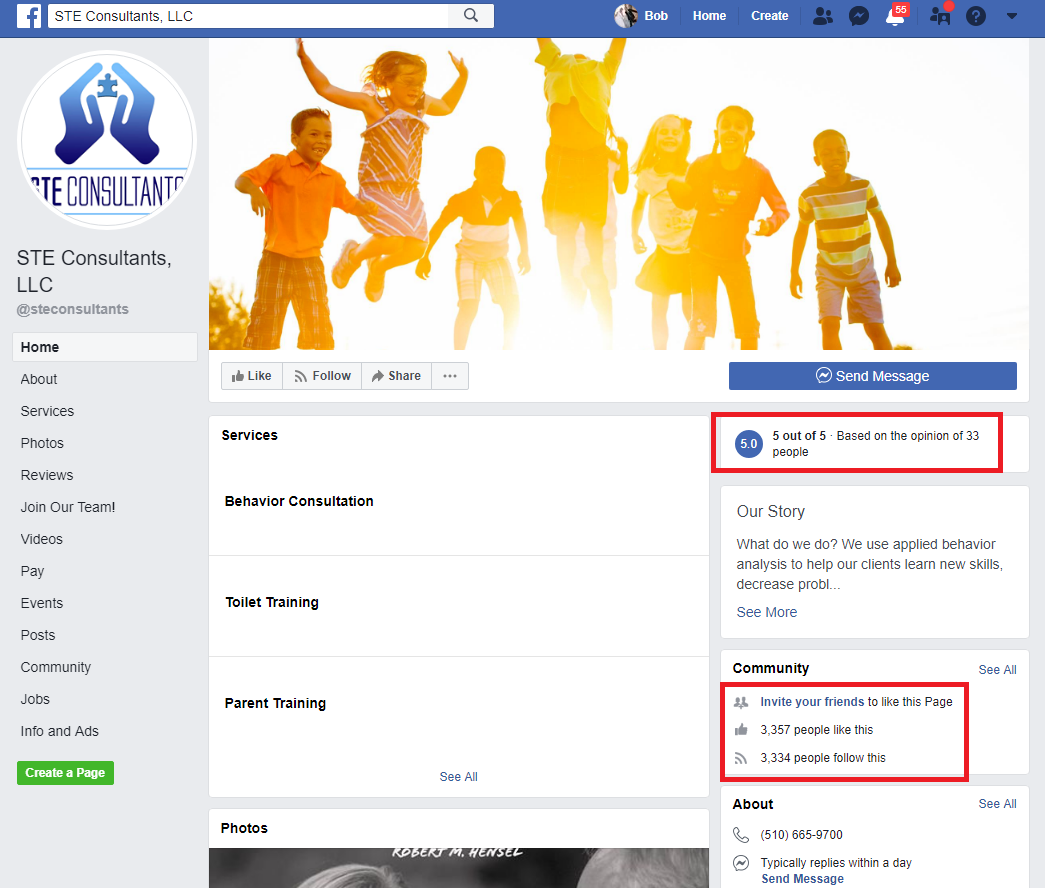Click thumbs-up icon beside people like this
The image size is (1045, 888).
[x=740, y=730]
